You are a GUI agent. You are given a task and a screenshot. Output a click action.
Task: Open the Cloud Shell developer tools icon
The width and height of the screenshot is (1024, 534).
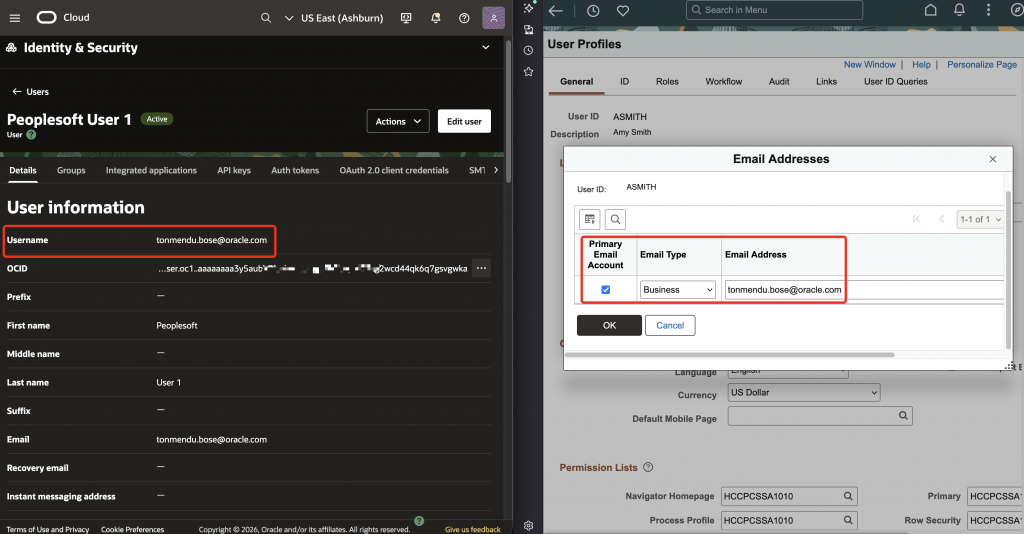click(406, 18)
